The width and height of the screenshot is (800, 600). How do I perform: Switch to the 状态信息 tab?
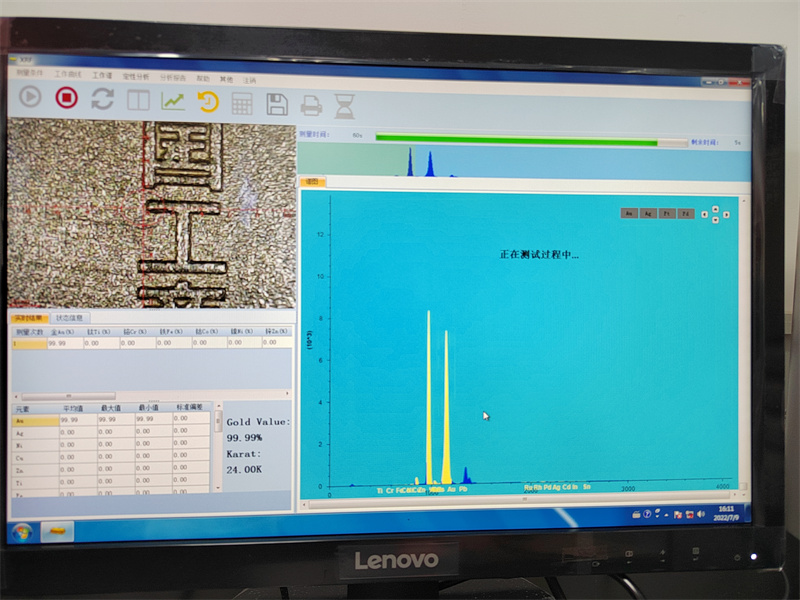(x=71, y=317)
